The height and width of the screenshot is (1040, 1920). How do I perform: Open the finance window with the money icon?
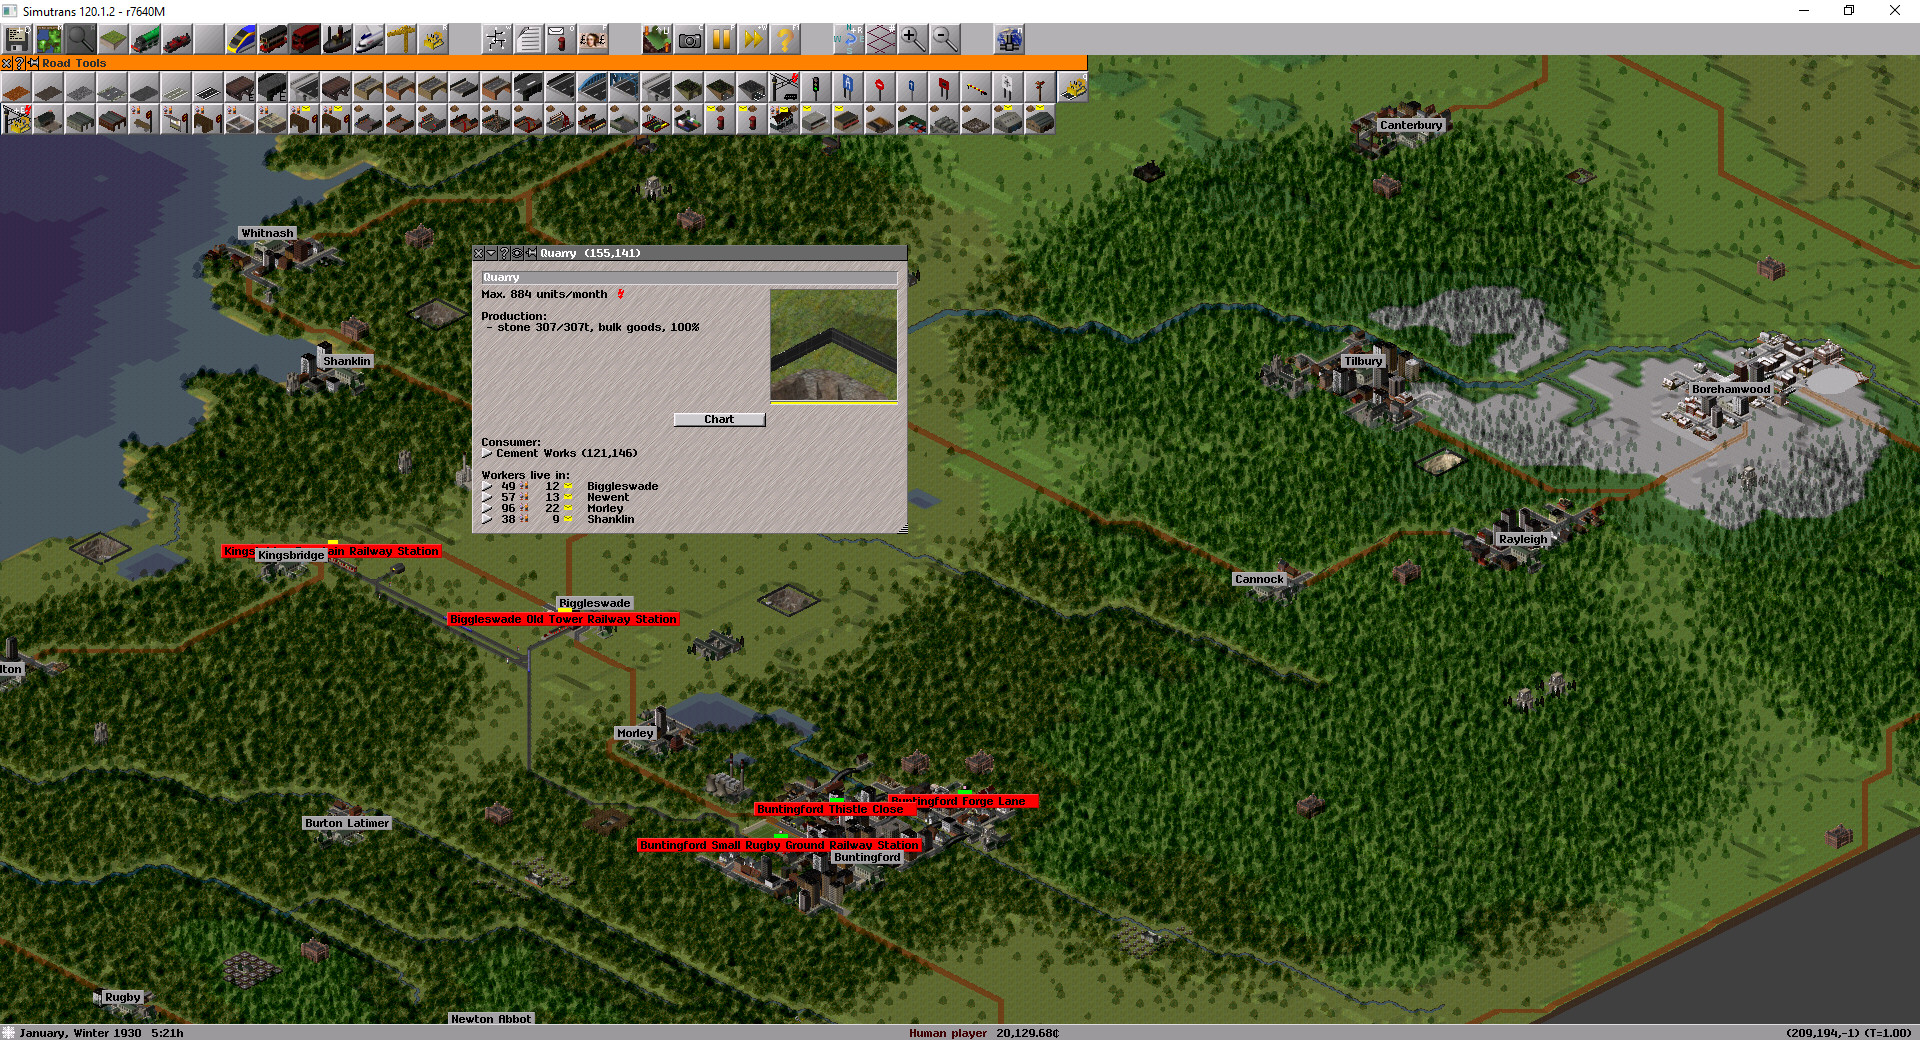click(593, 39)
